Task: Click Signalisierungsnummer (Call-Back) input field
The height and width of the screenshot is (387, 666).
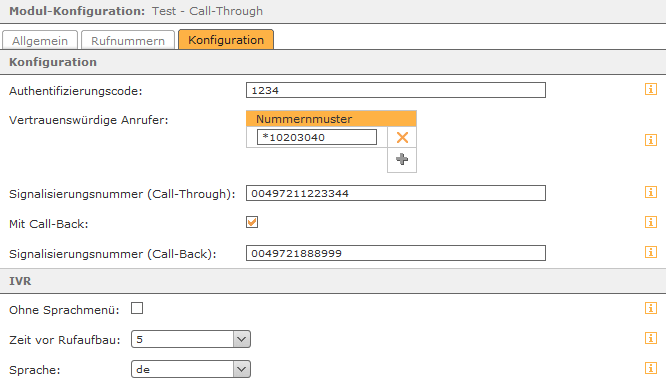Action: pyautogui.click(x=396, y=253)
